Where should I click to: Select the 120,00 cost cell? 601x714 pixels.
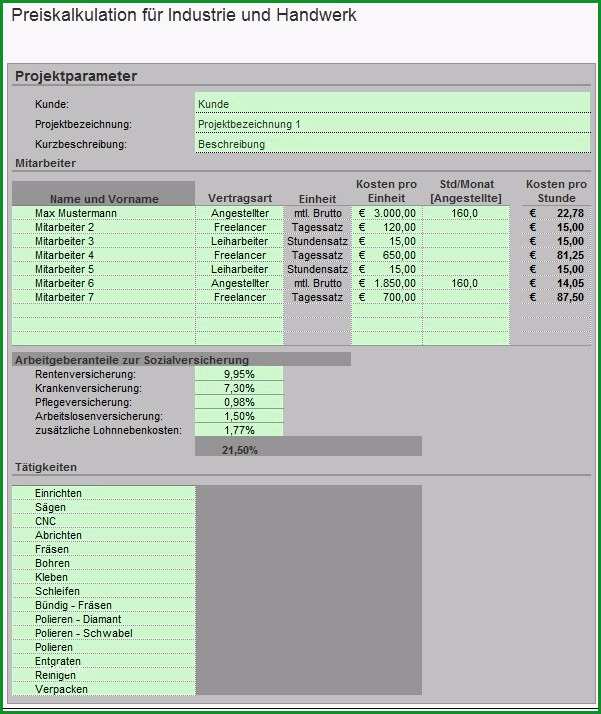pyautogui.click(x=387, y=227)
